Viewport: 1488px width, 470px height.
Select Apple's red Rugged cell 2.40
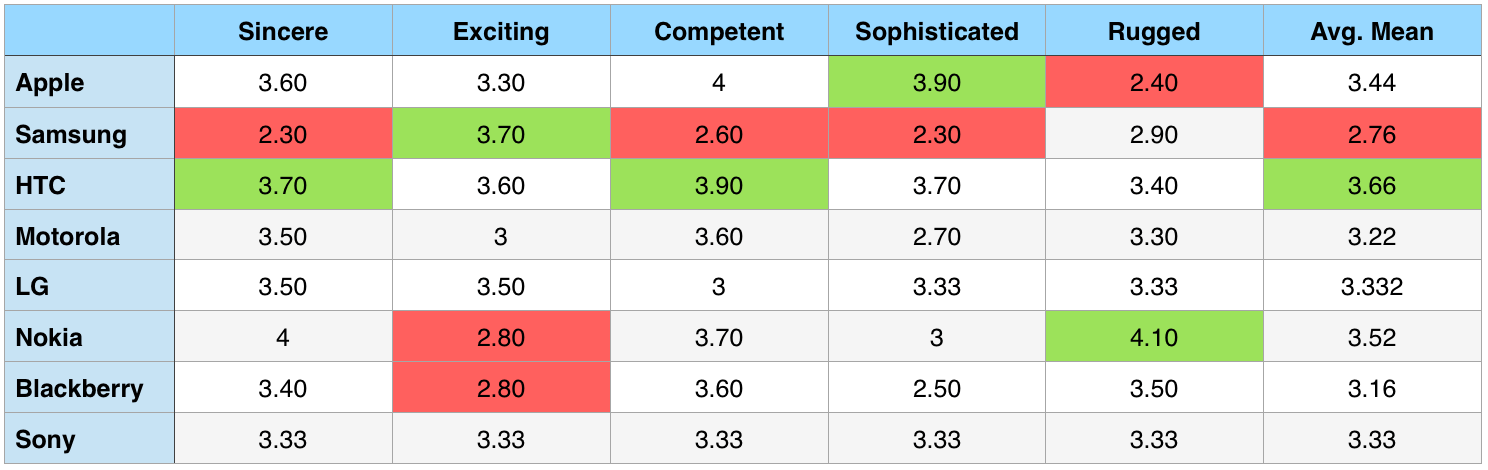(x=1154, y=83)
